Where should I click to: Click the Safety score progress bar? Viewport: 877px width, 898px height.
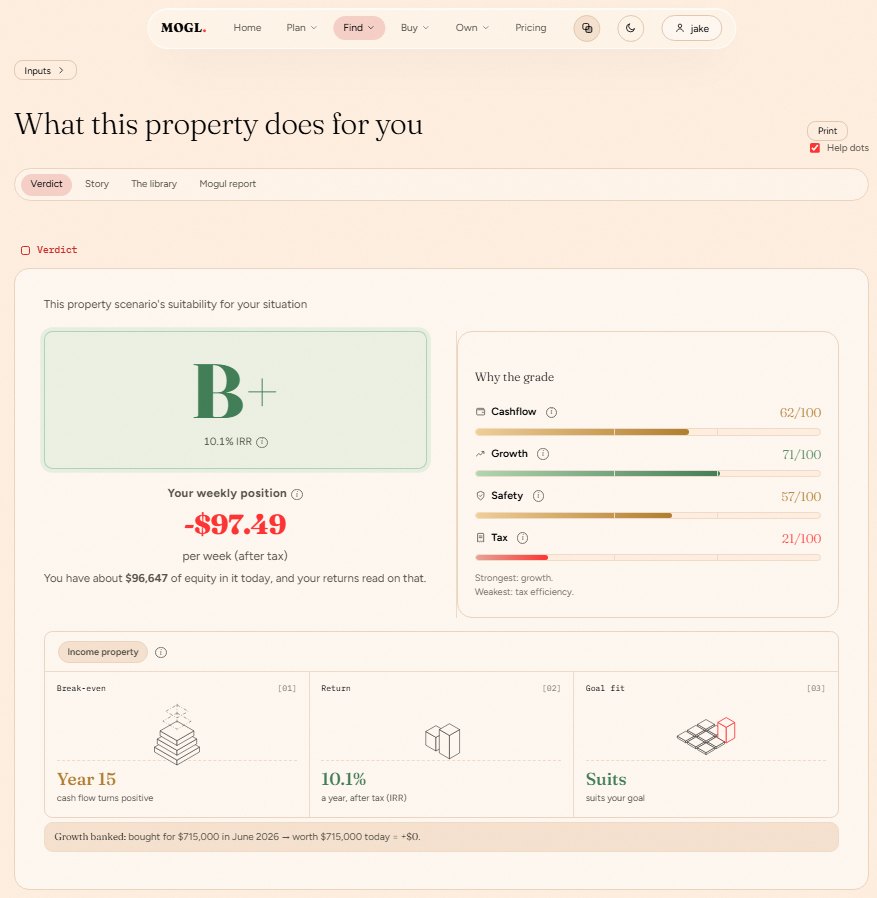648,515
